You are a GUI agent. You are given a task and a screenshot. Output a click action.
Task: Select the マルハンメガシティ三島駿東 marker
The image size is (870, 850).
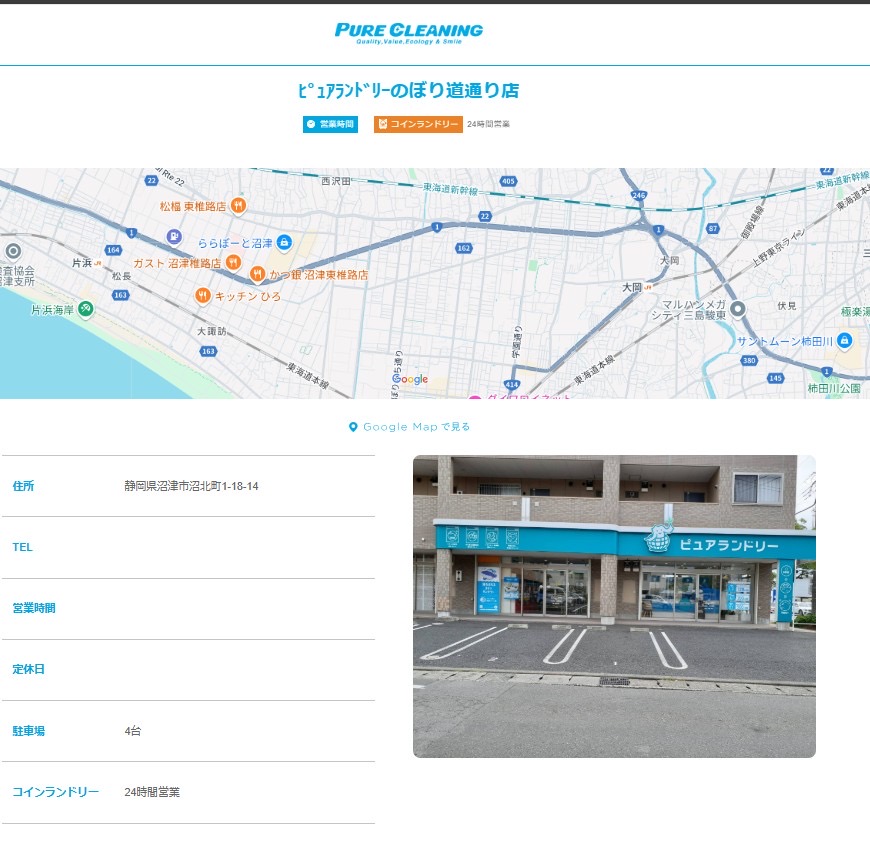pyautogui.click(x=737, y=308)
